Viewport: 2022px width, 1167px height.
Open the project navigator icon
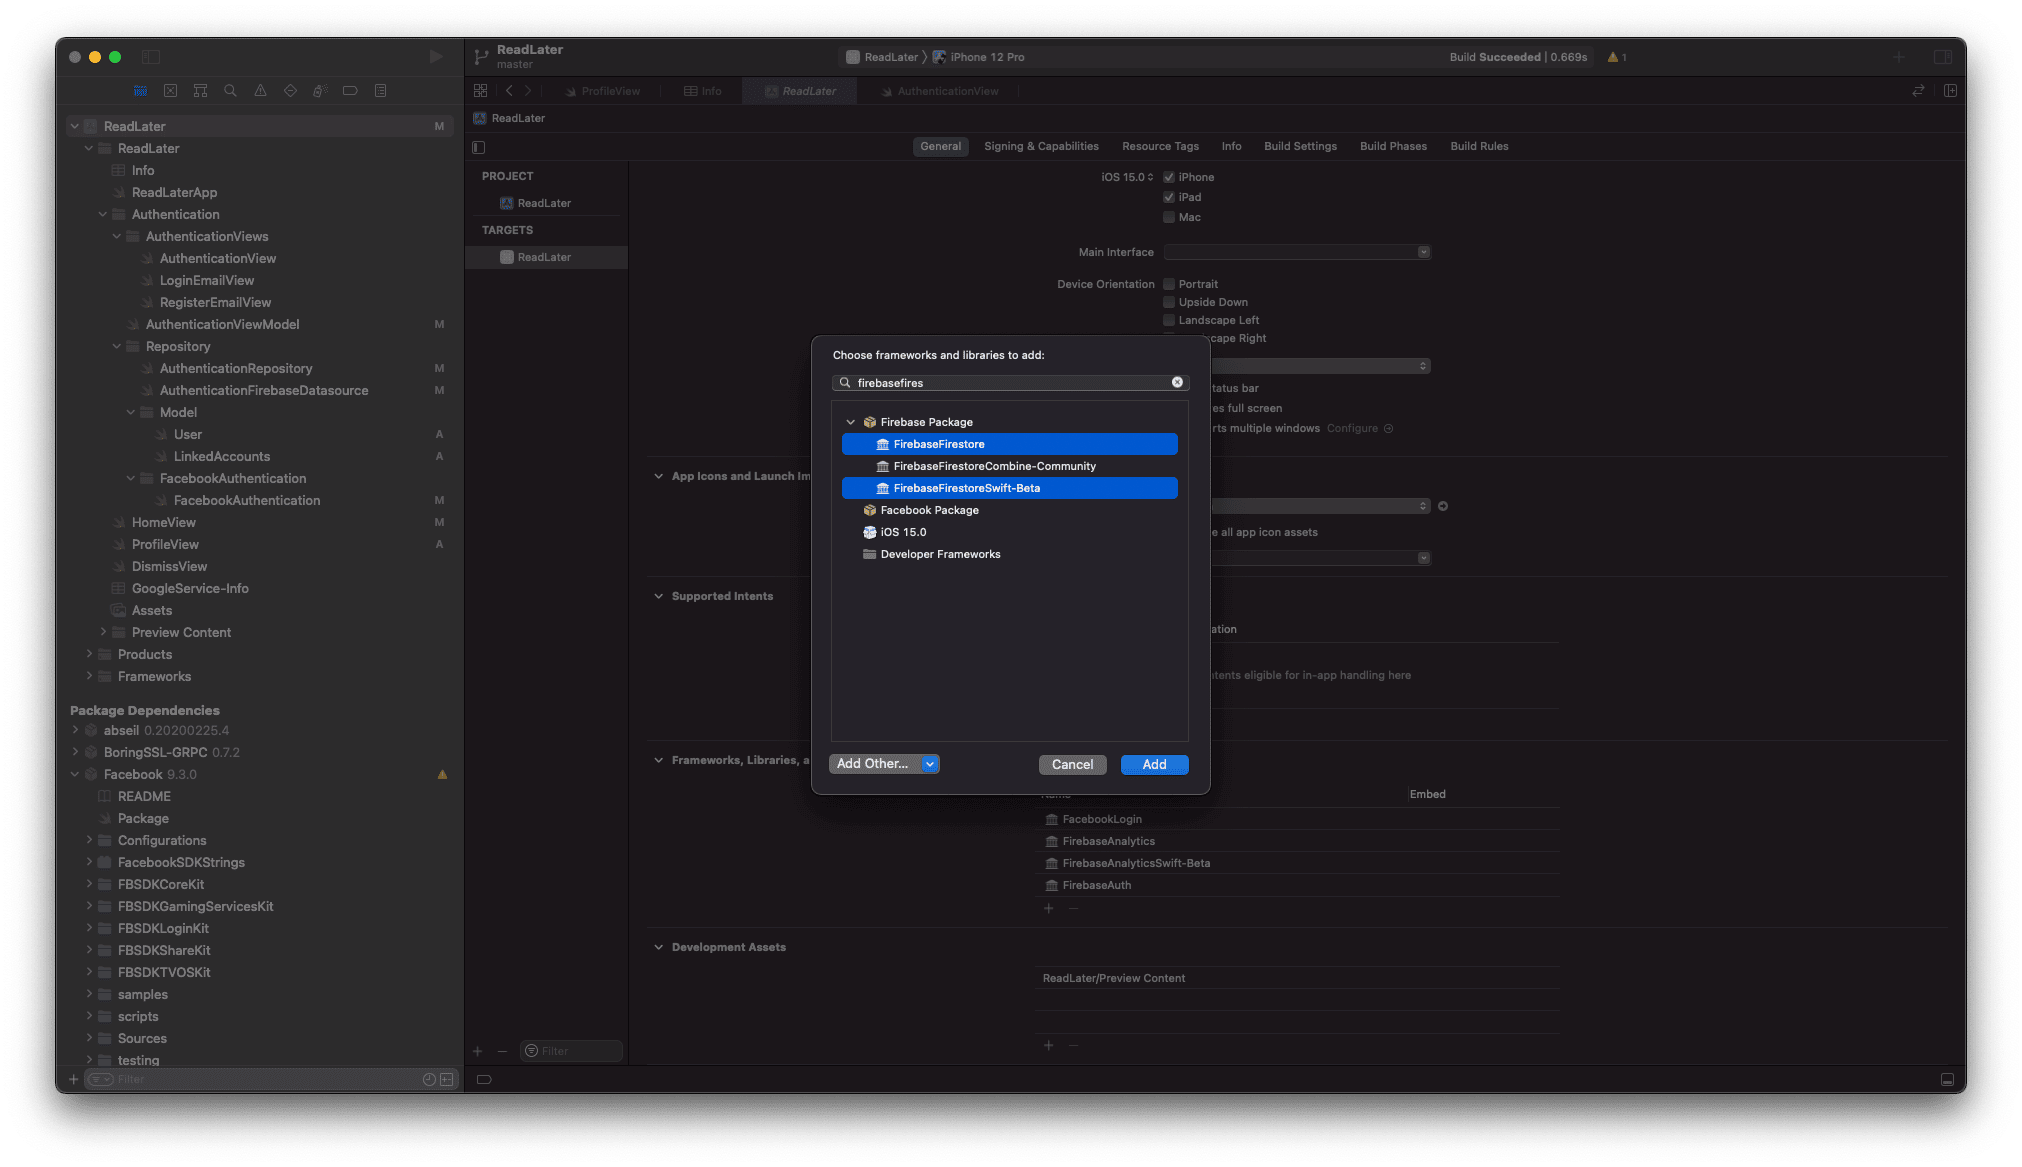pos(141,91)
